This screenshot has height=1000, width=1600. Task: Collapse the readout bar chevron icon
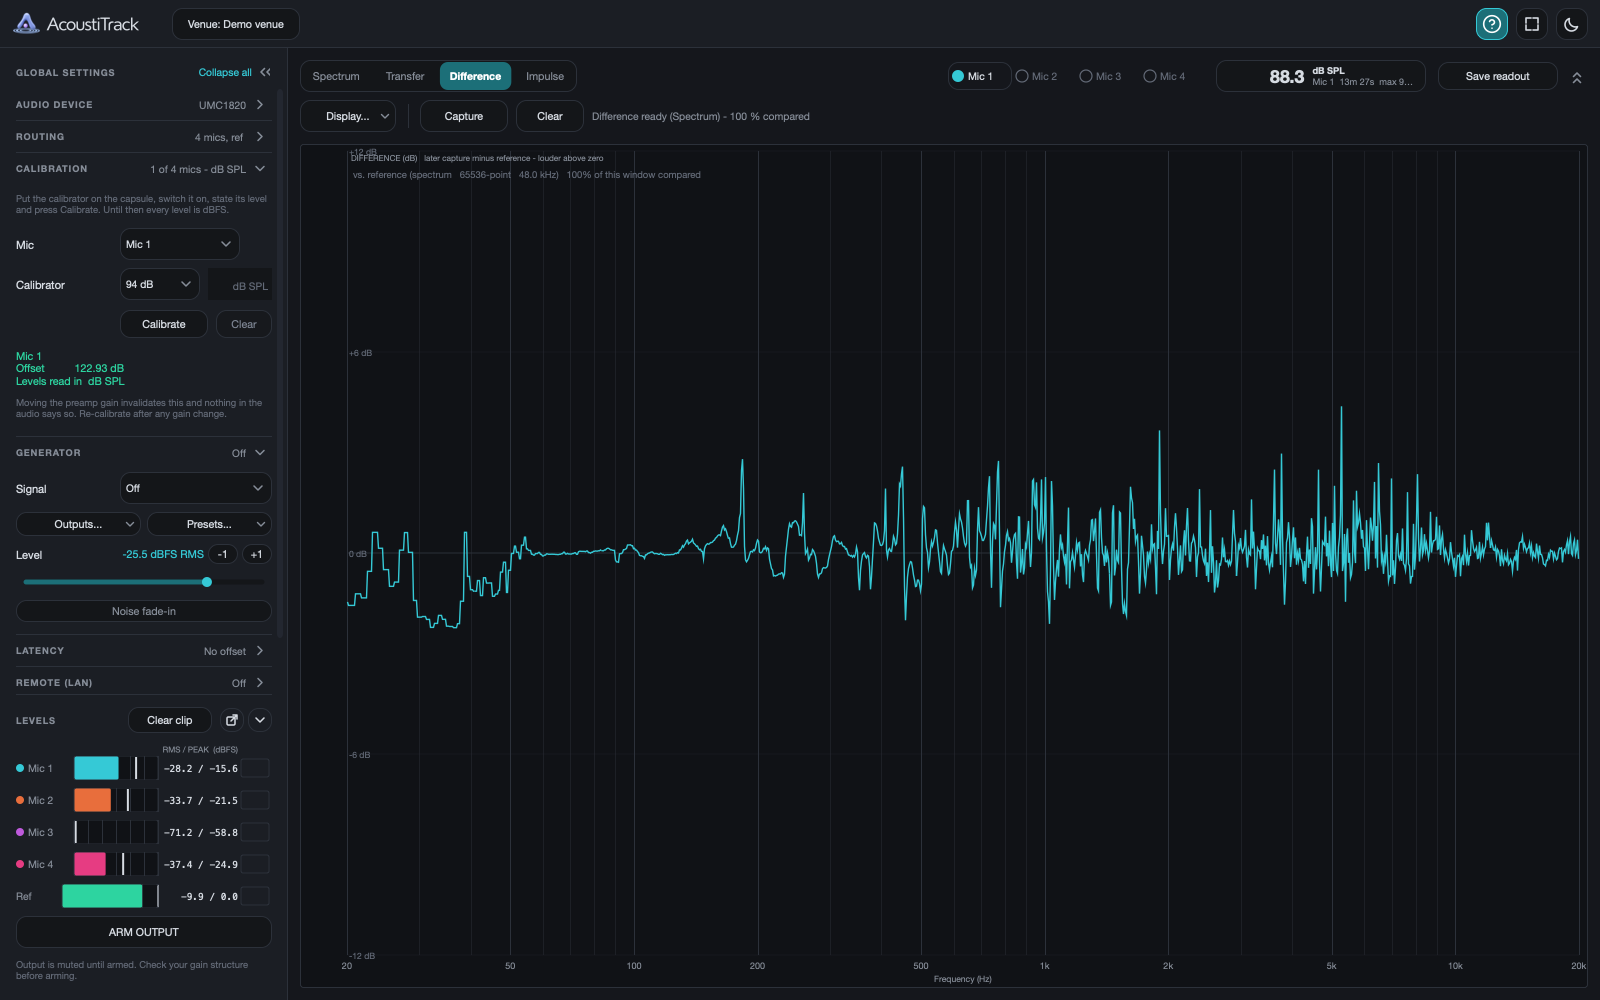pos(1577,77)
